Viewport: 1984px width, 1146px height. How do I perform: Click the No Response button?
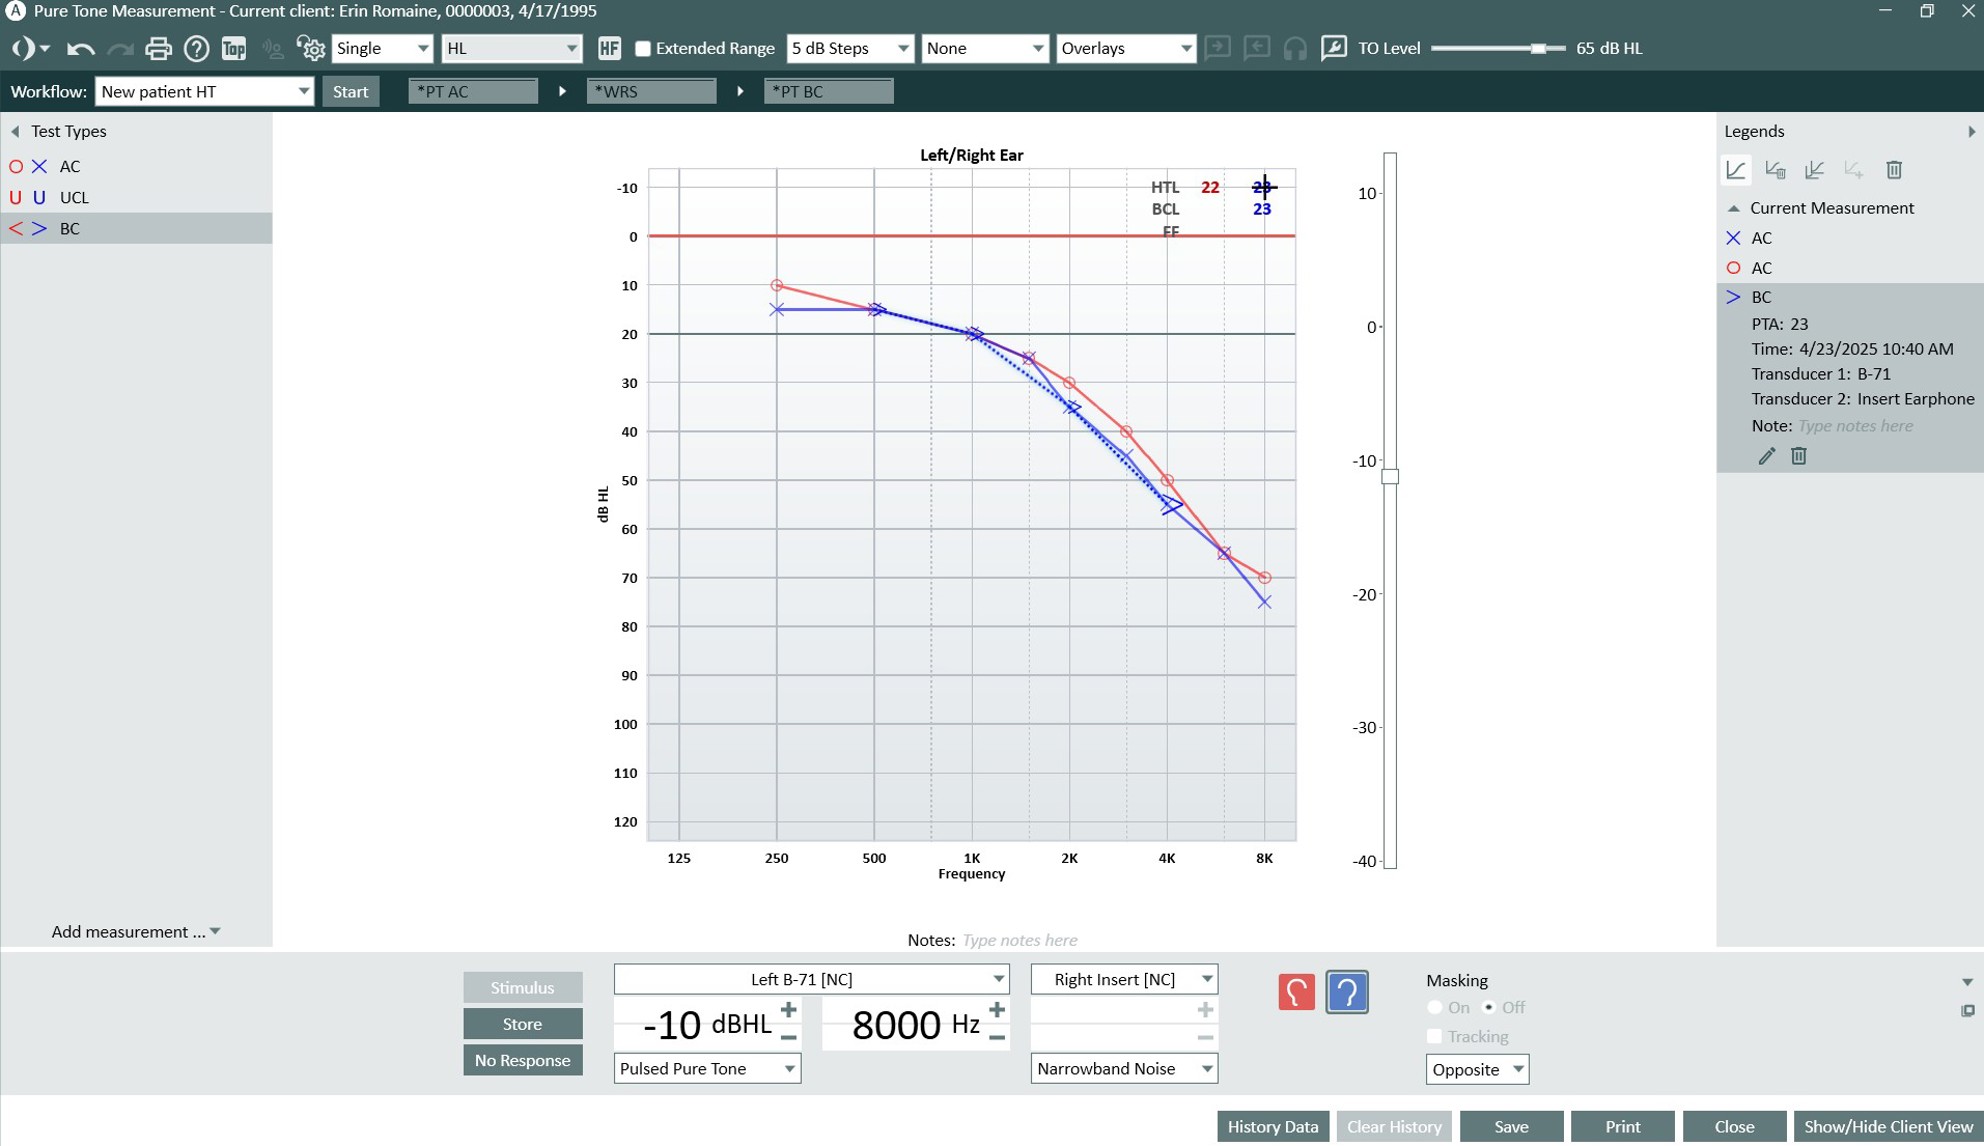point(522,1060)
